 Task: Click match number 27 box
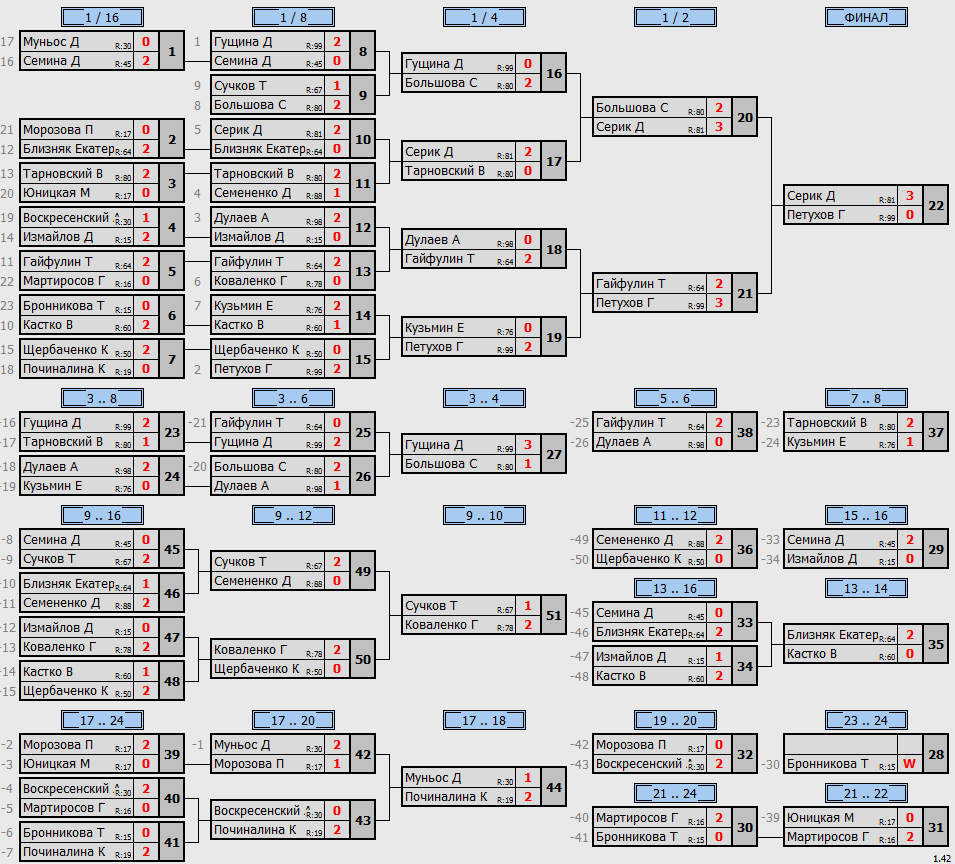554,454
